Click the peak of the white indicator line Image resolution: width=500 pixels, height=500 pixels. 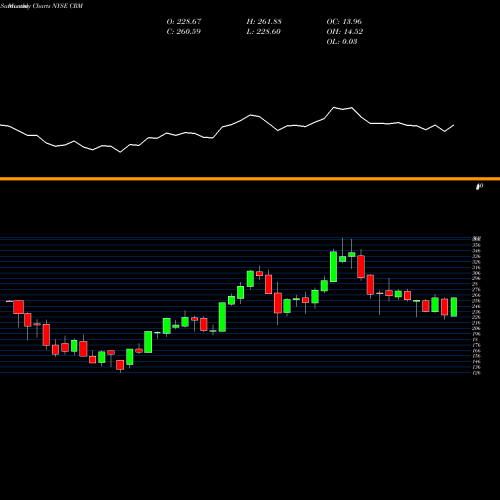click(x=334, y=107)
